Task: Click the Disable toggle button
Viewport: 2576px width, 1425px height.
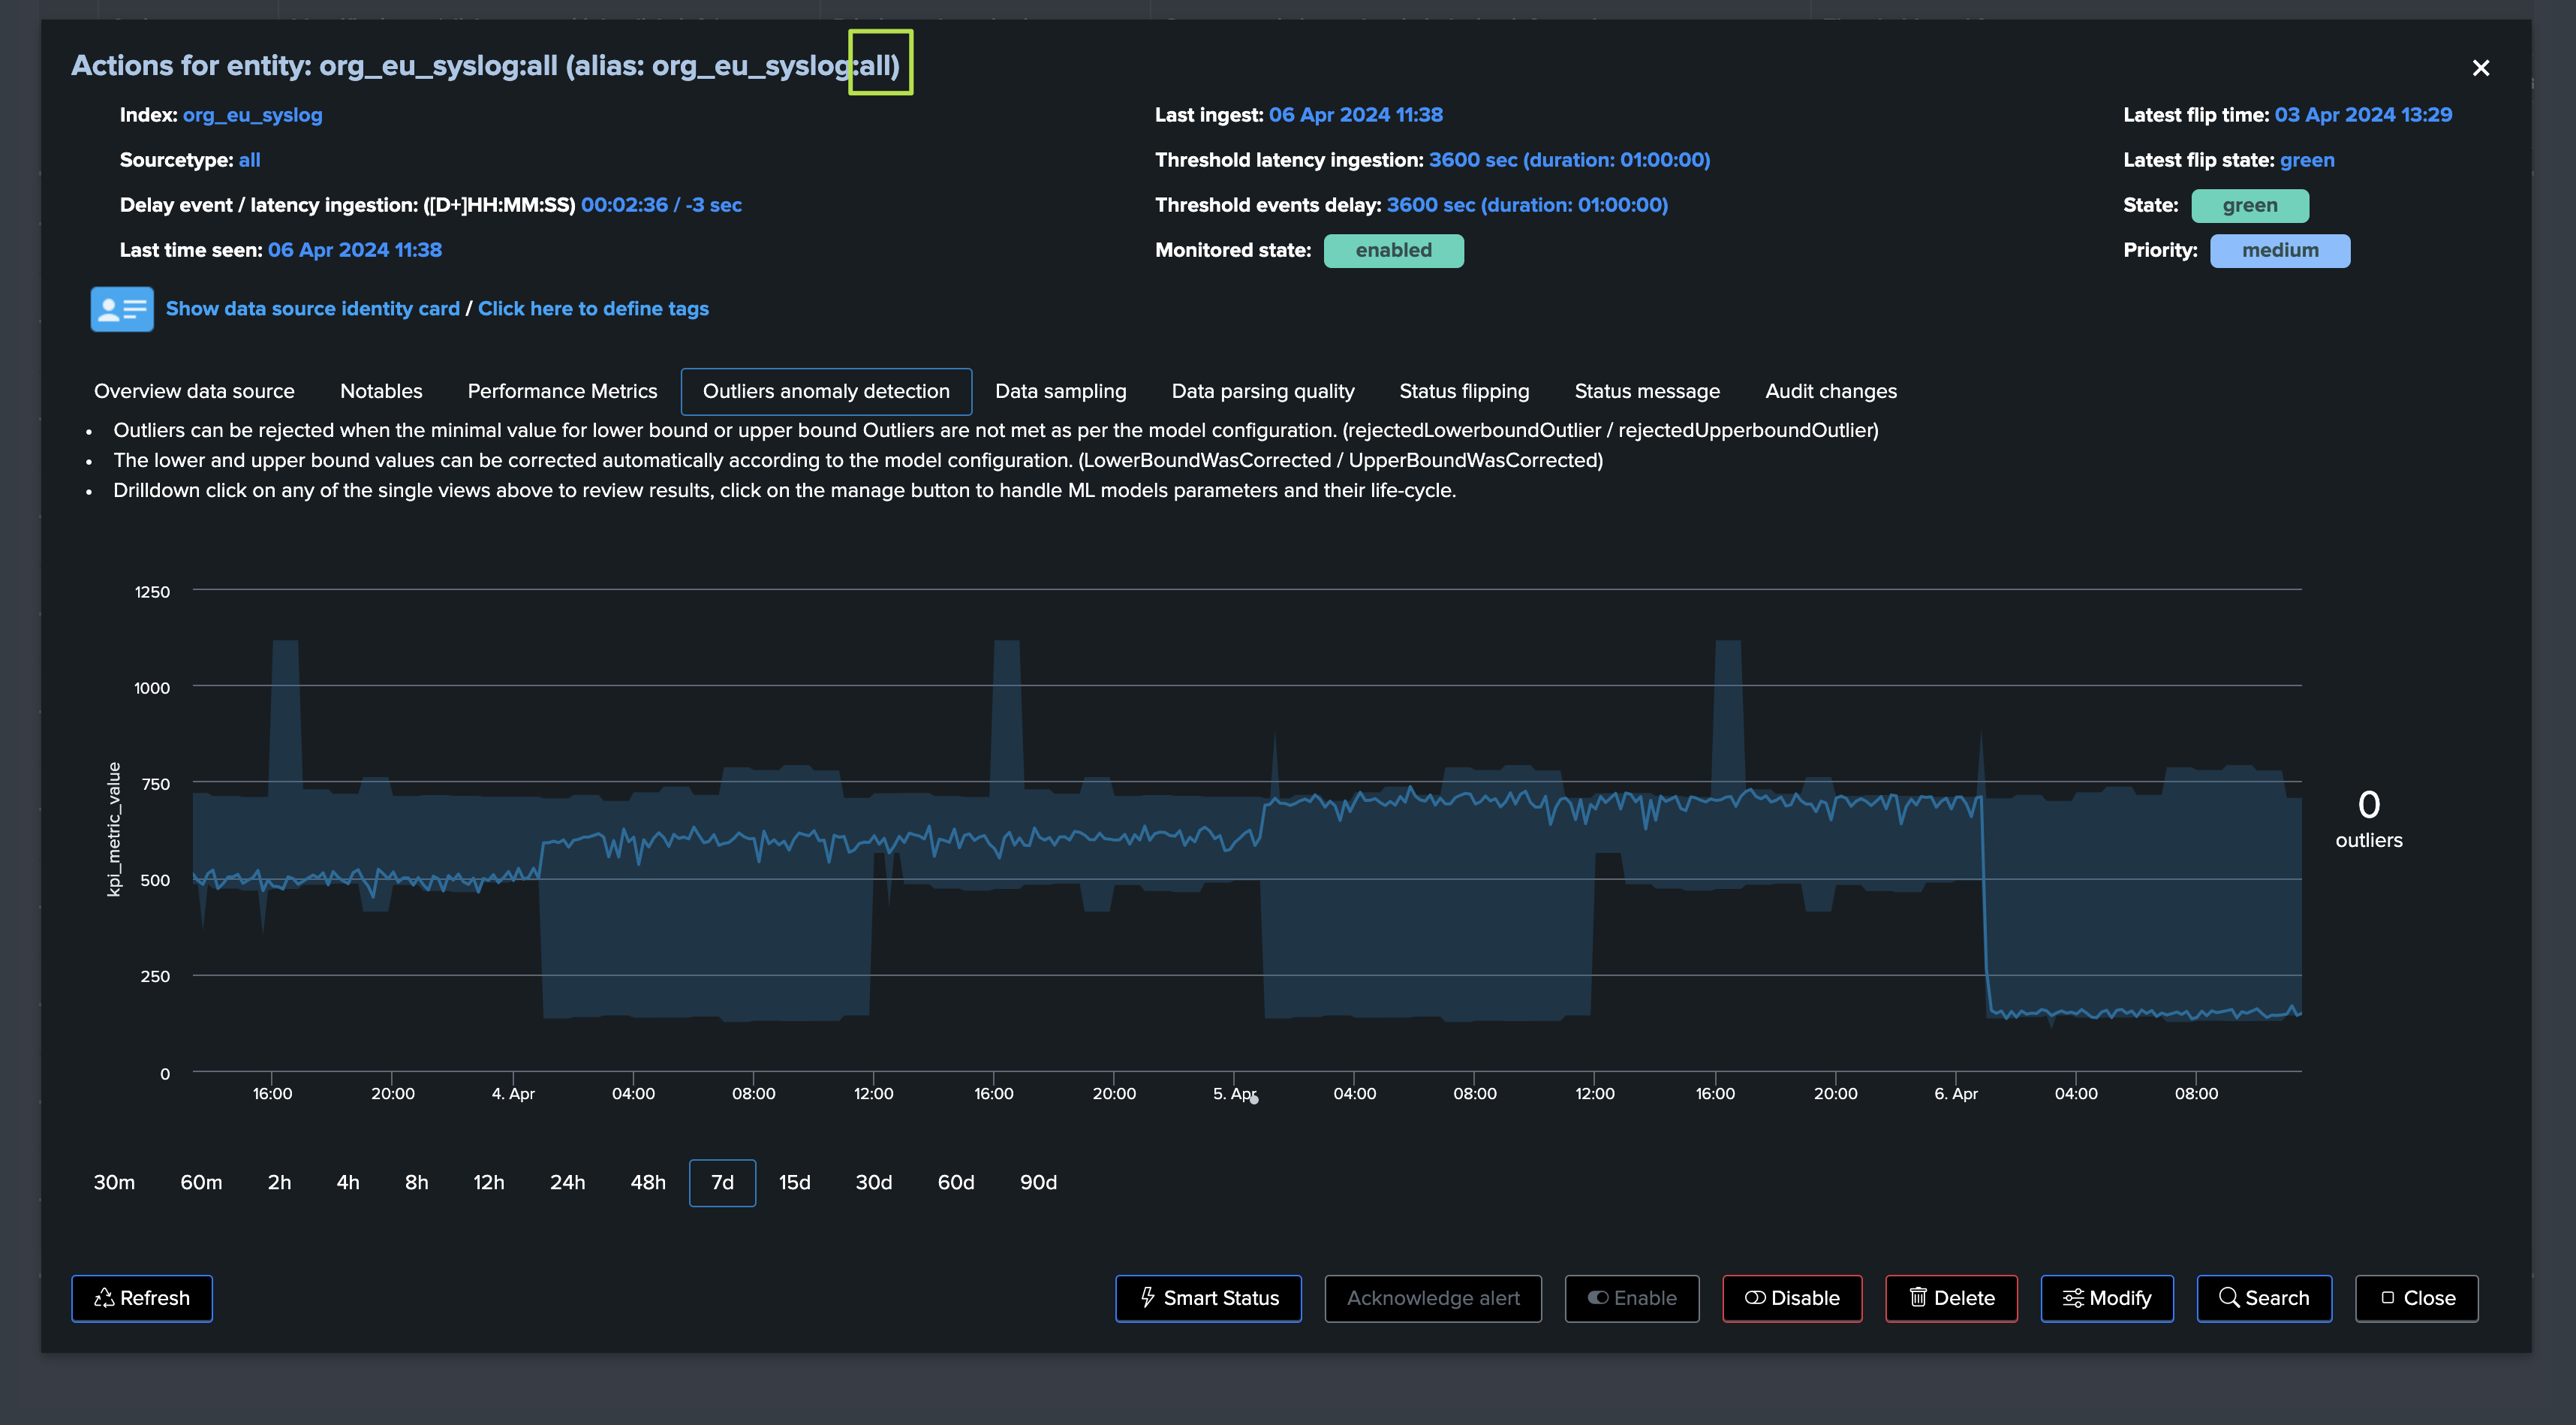Action: click(1791, 1298)
